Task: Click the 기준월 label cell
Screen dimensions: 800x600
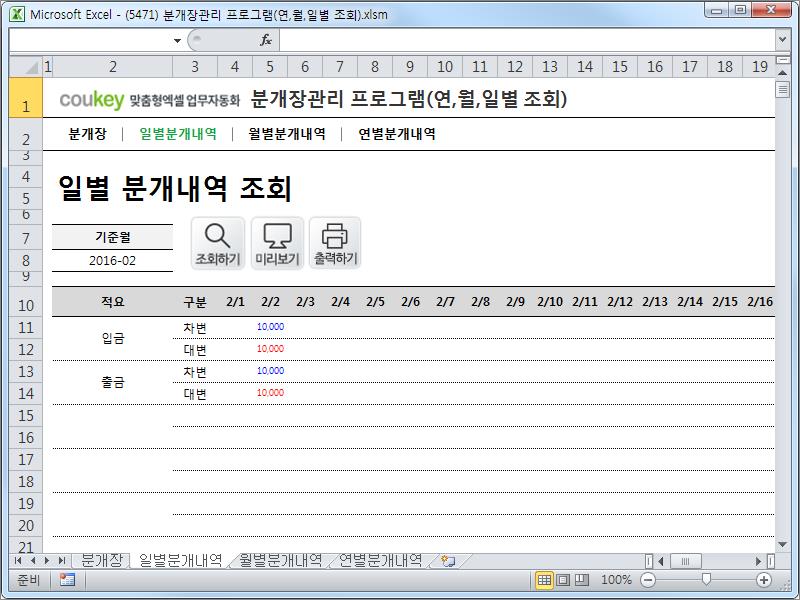Action: click(112, 237)
